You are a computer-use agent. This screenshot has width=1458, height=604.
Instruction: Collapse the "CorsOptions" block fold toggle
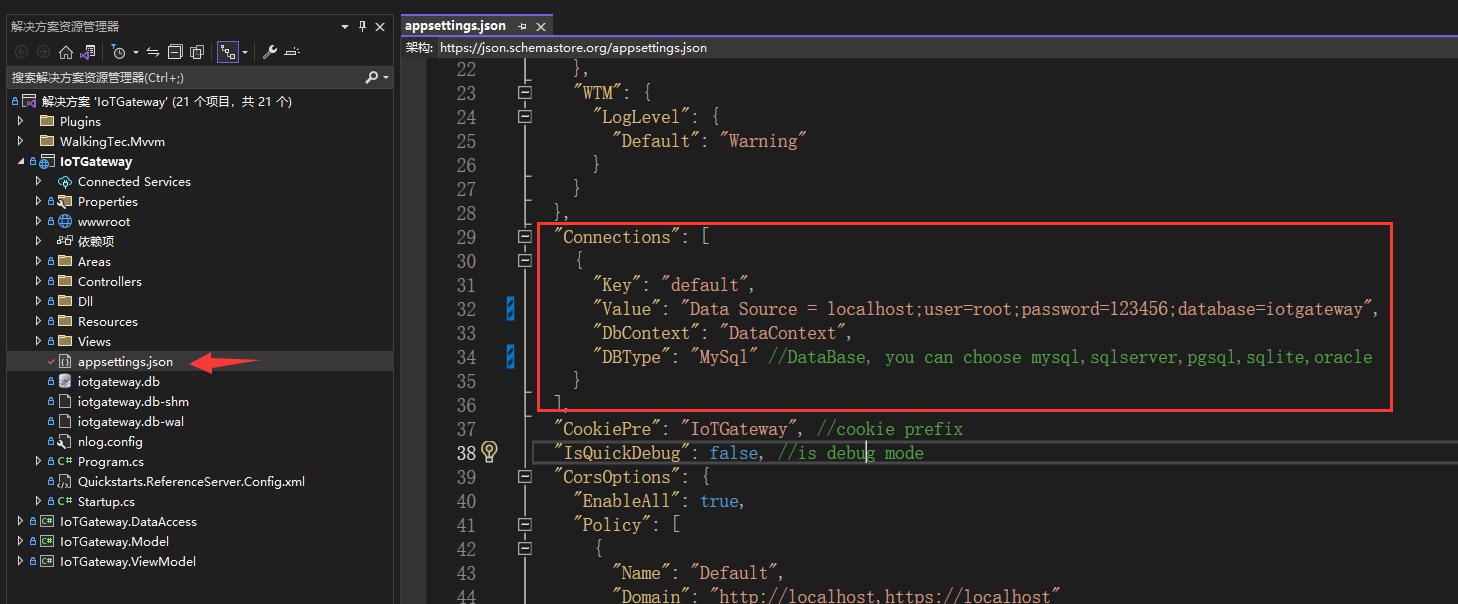coord(524,477)
